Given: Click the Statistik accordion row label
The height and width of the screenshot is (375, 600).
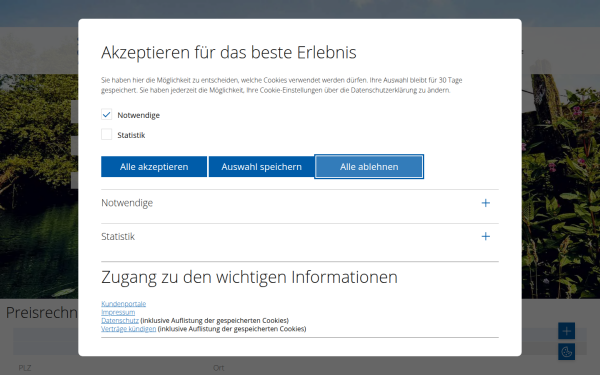Looking at the screenshot, I should click(x=118, y=236).
